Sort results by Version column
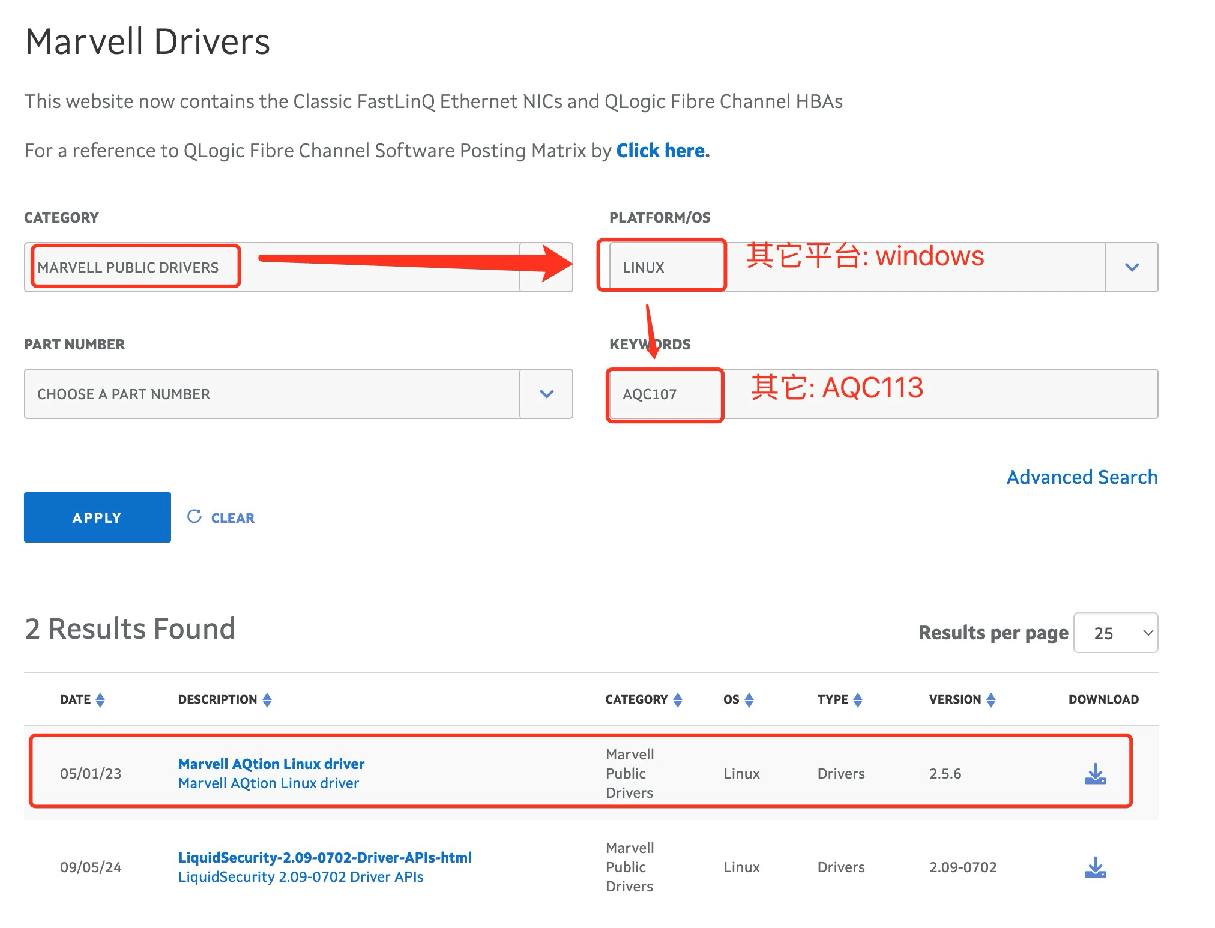 tap(991, 700)
